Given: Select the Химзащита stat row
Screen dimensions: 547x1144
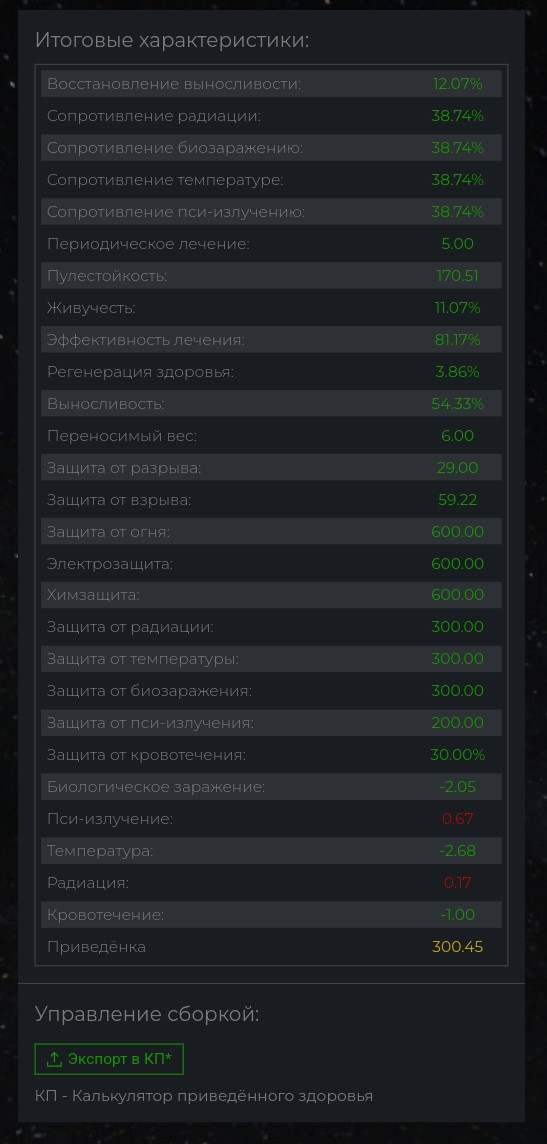Looking at the screenshot, I should click(271, 595).
